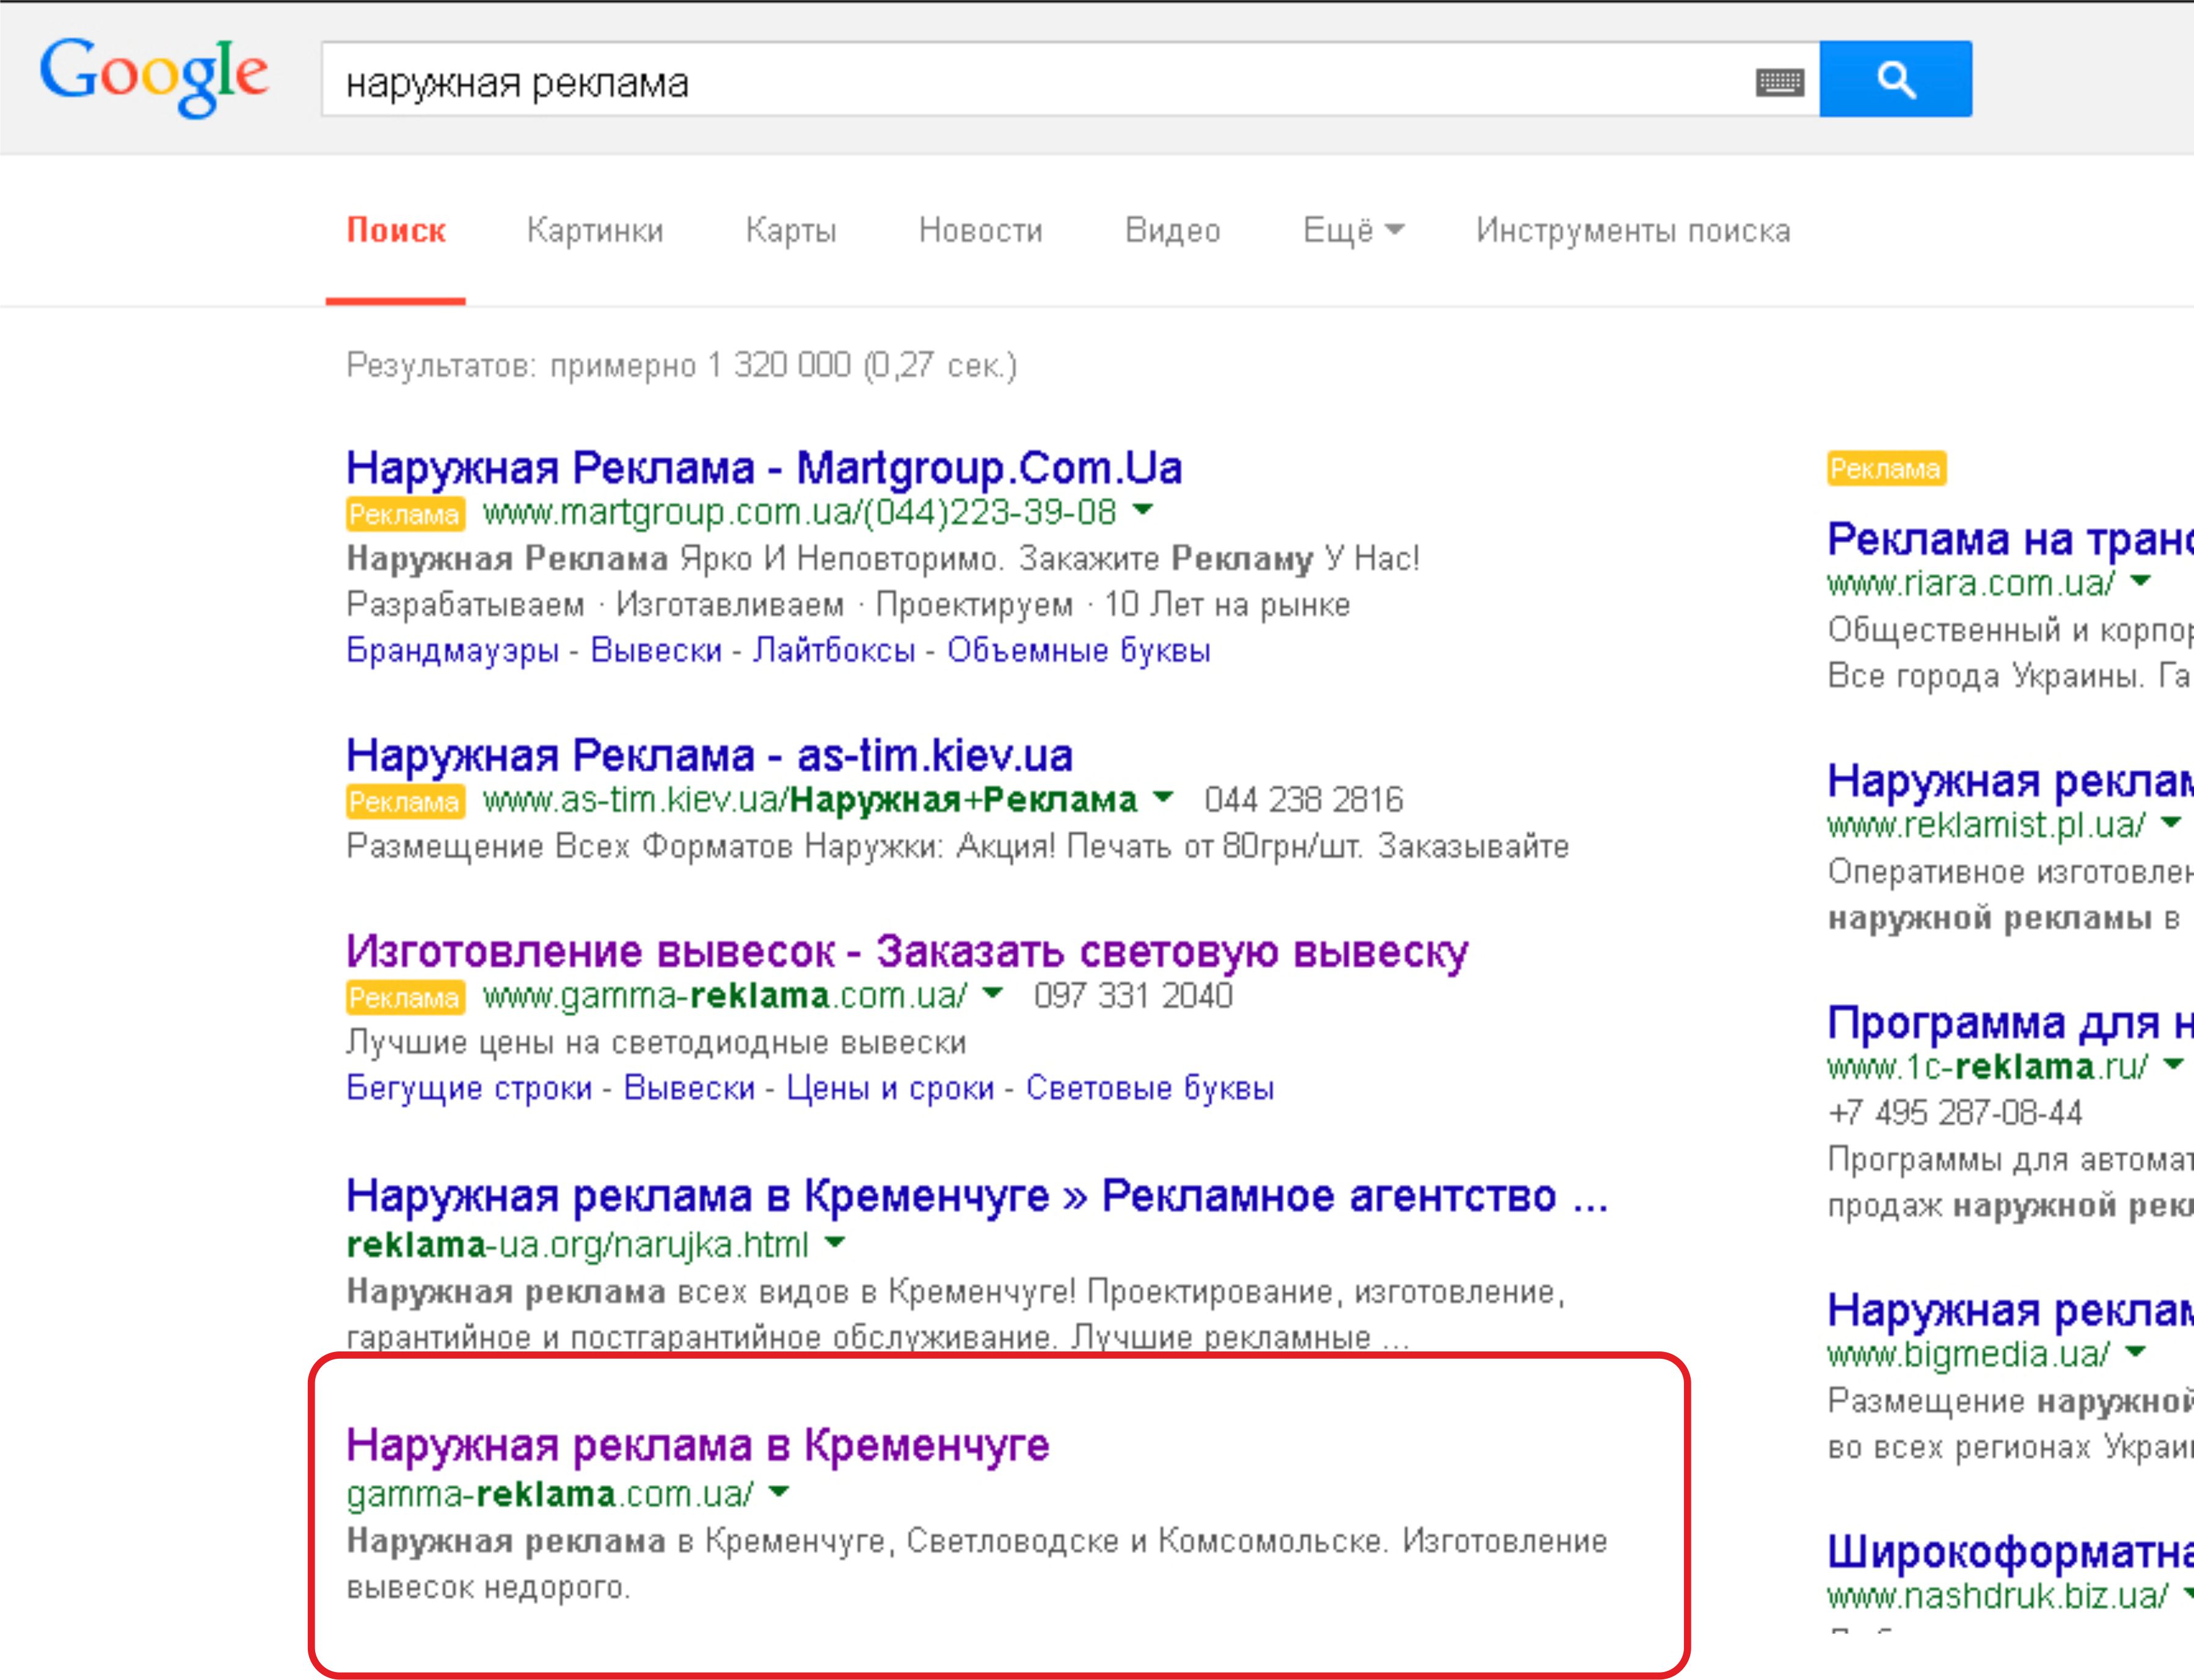Click the 'Лайтбоксы' sitelink

click(x=834, y=650)
